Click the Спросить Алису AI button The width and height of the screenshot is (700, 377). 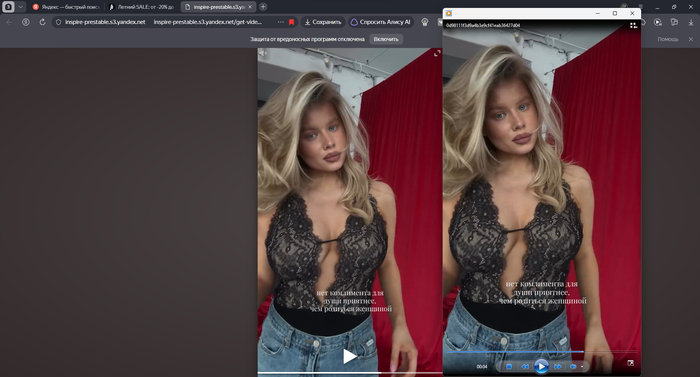pos(381,22)
